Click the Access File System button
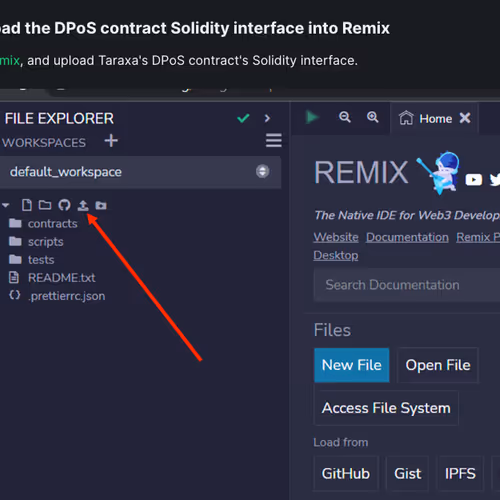Screen dimensions: 500x500 tap(386, 408)
